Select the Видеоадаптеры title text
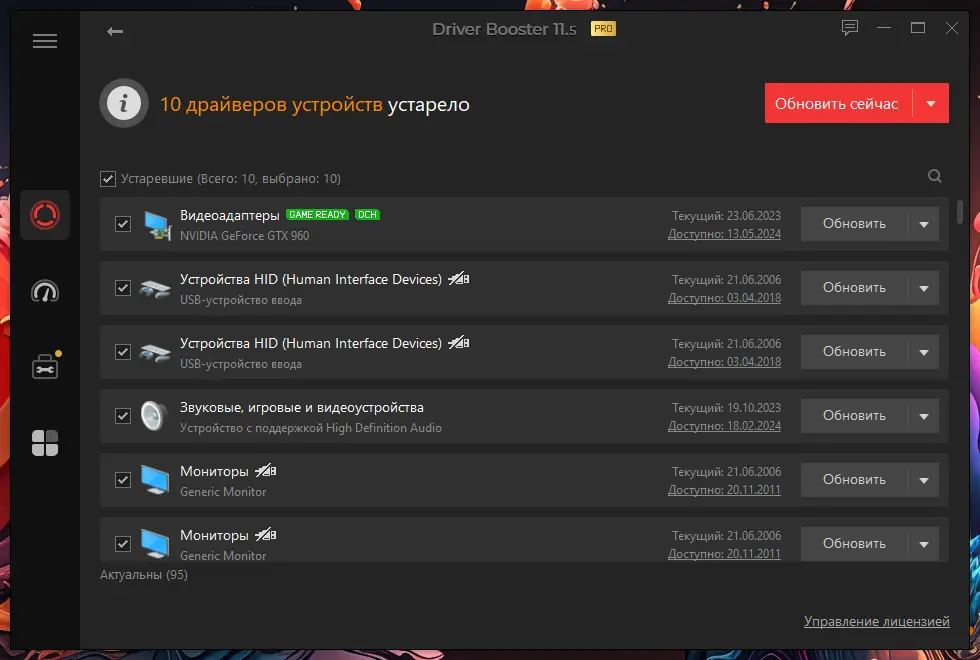 (x=229, y=215)
